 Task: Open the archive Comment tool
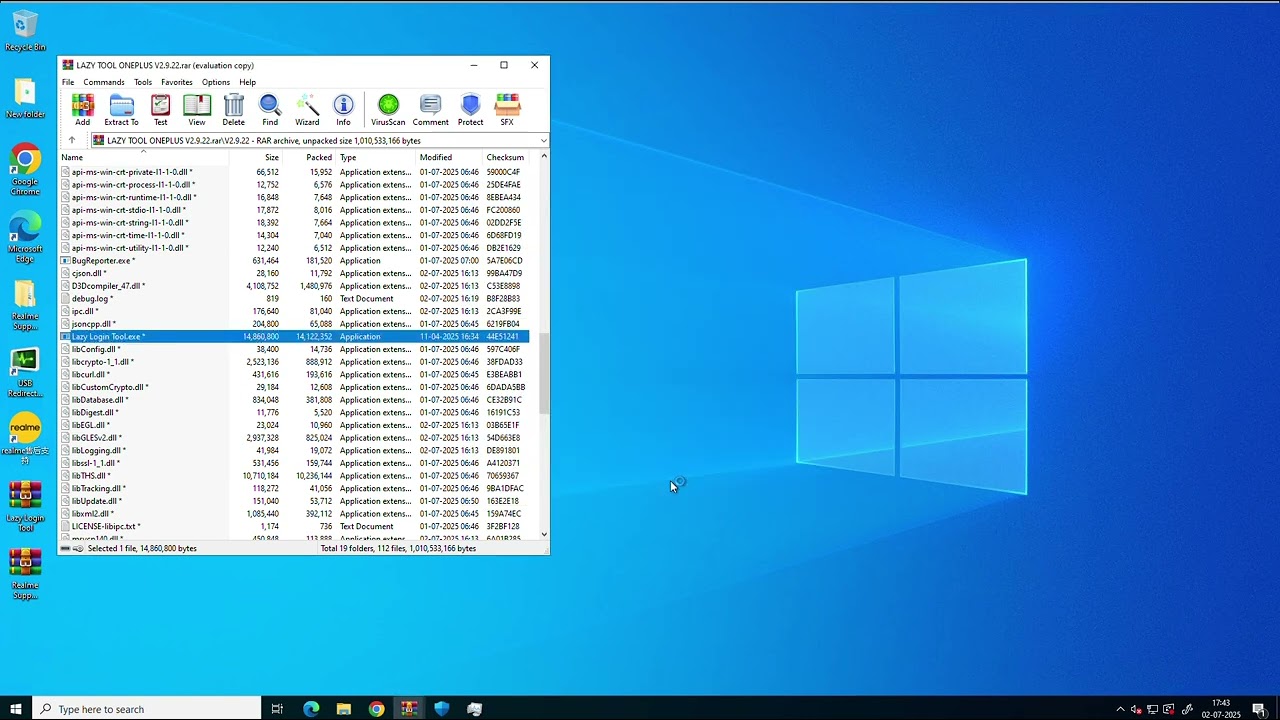[430, 110]
